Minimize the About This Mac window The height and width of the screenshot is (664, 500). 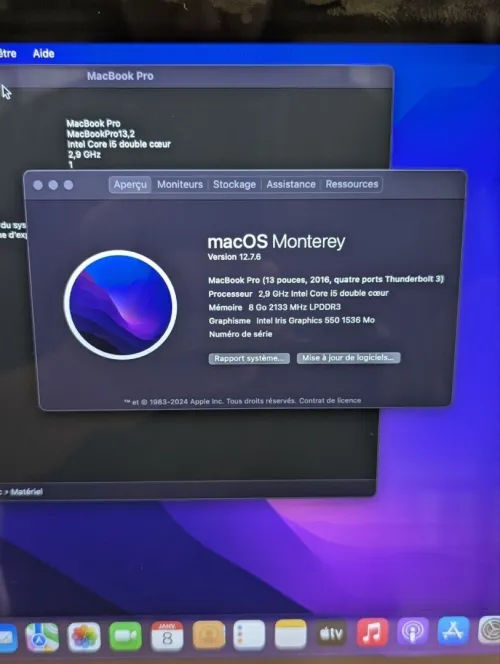[53, 185]
